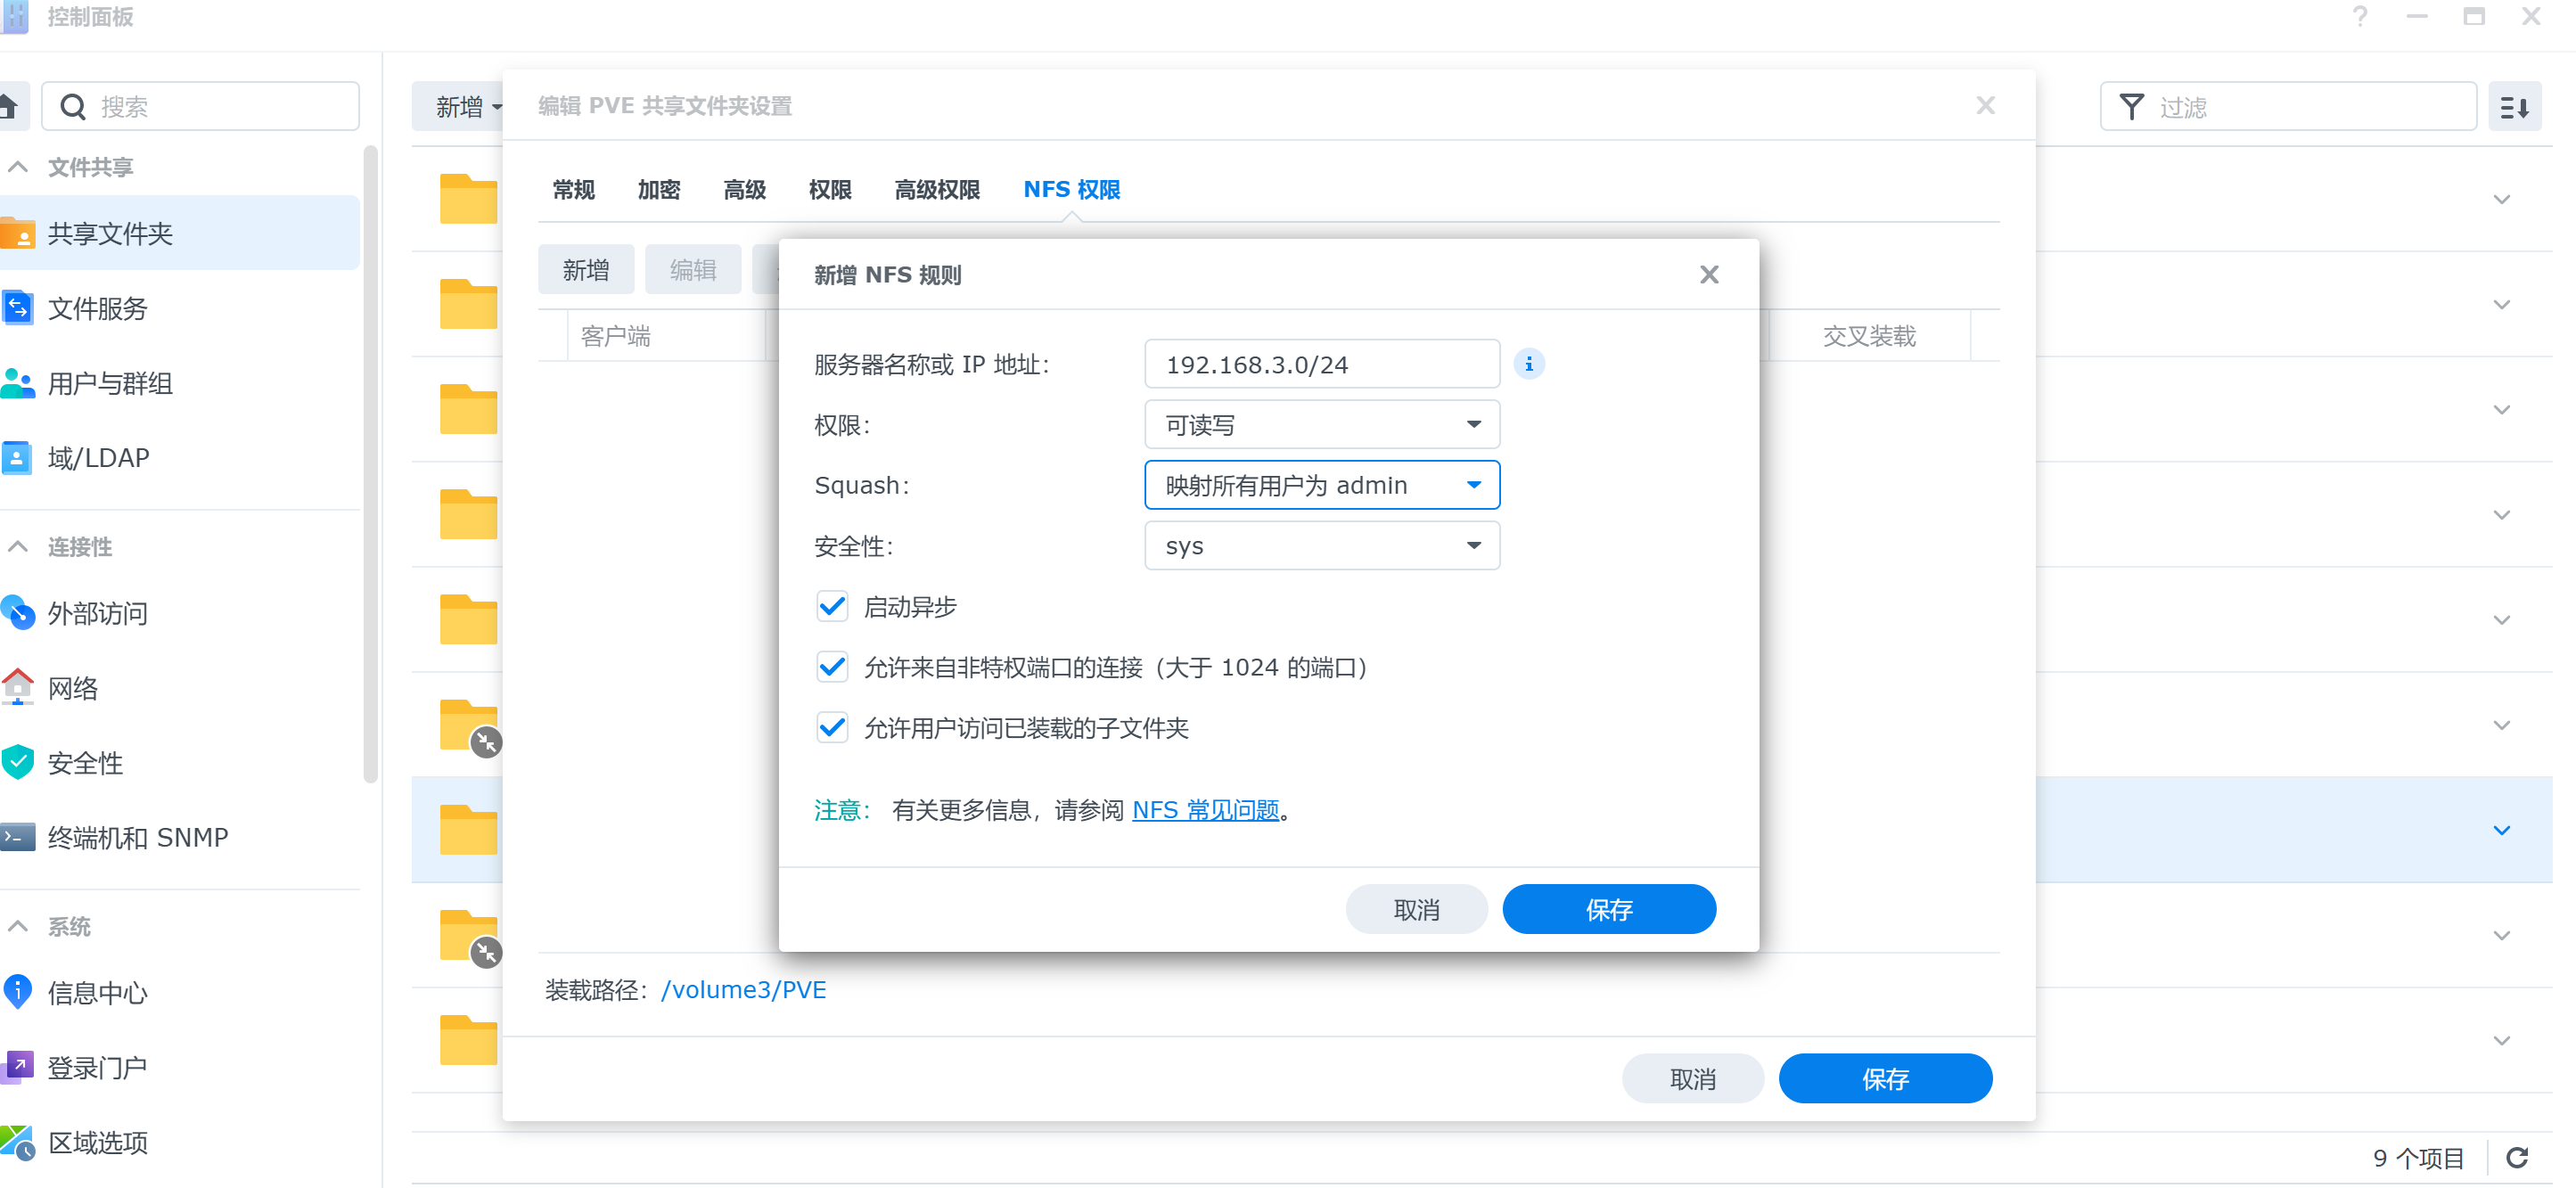Close the 新增 NFS 规则 dialog

coord(1709,274)
